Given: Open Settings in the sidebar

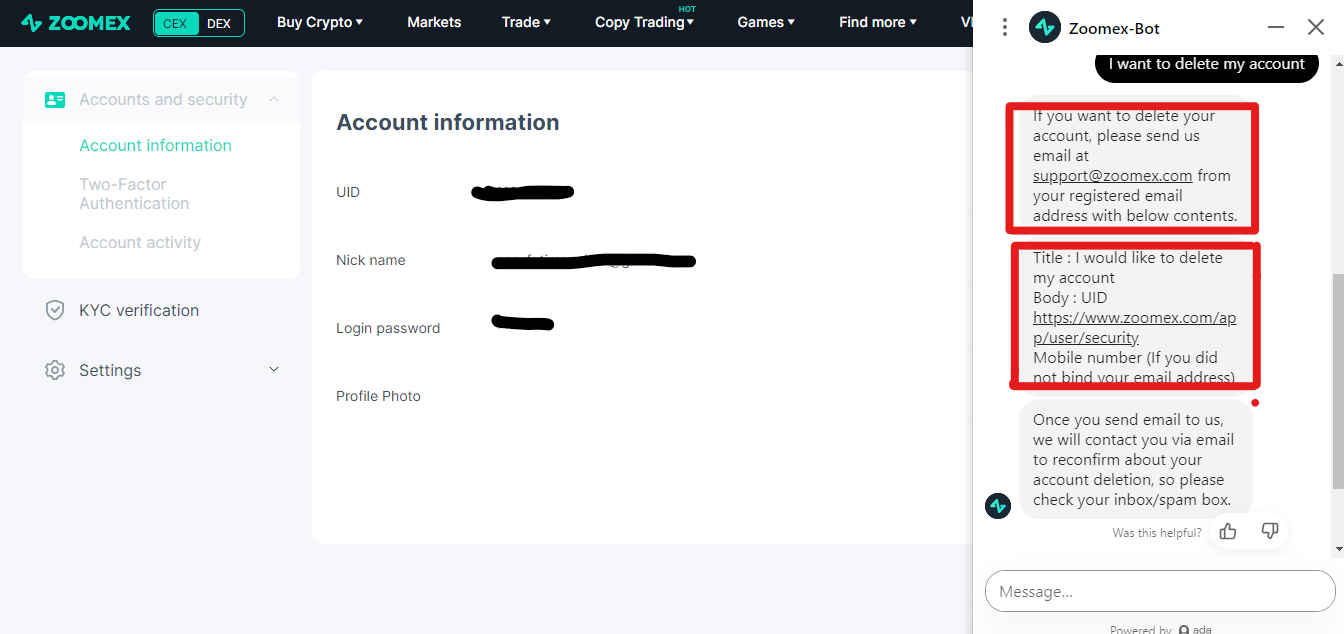Looking at the screenshot, I should pyautogui.click(x=110, y=370).
